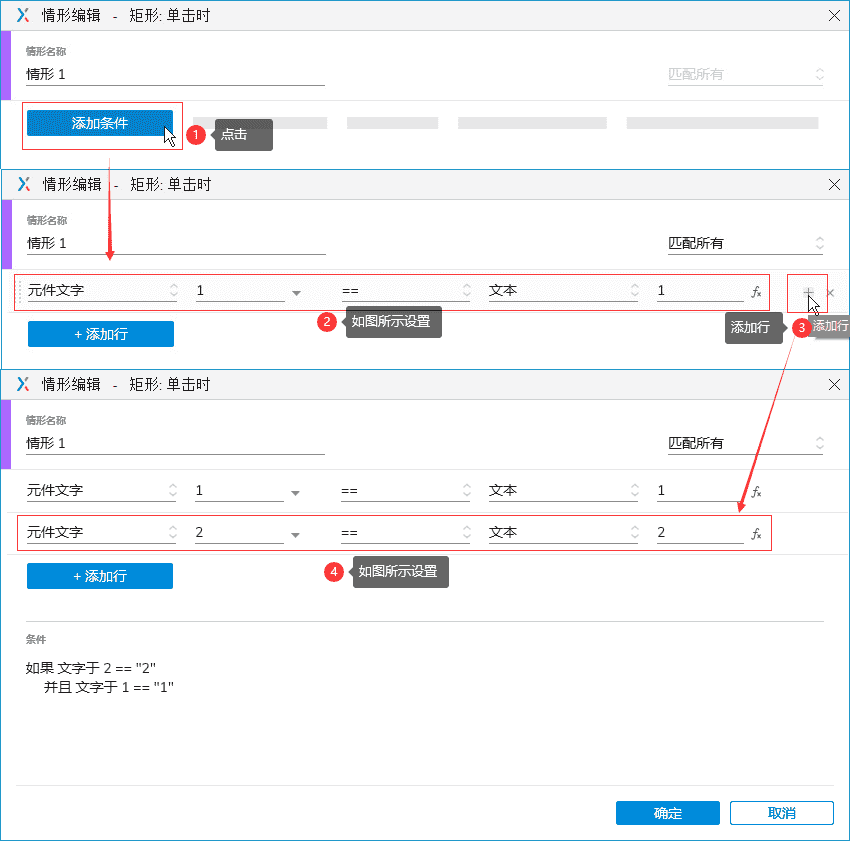The image size is (850, 841).
Task: Click the fx icon in the middle dialog's condition row
Action: [x=756, y=292]
